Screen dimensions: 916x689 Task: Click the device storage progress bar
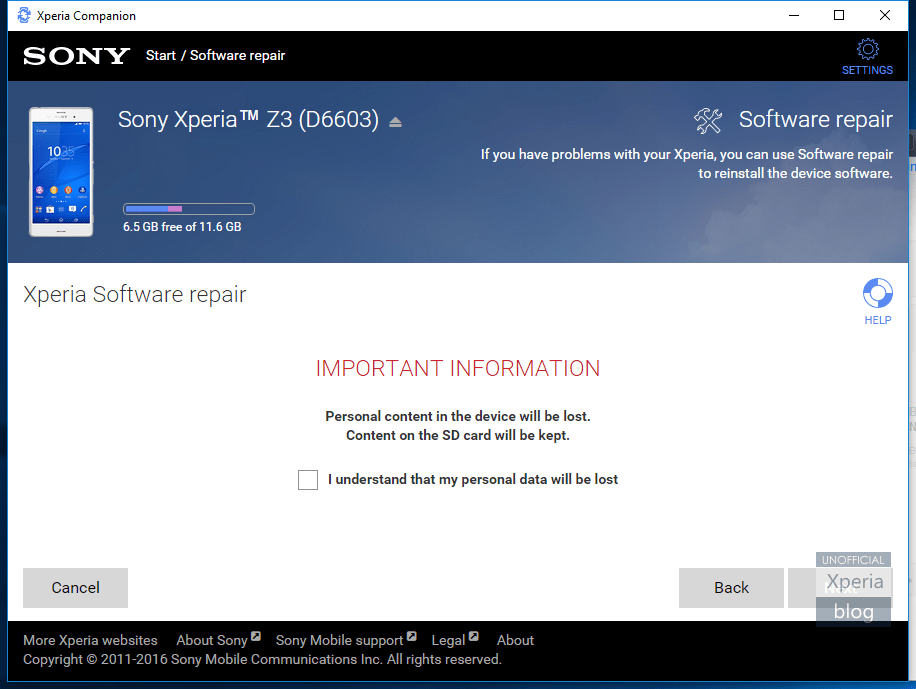tap(188, 208)
